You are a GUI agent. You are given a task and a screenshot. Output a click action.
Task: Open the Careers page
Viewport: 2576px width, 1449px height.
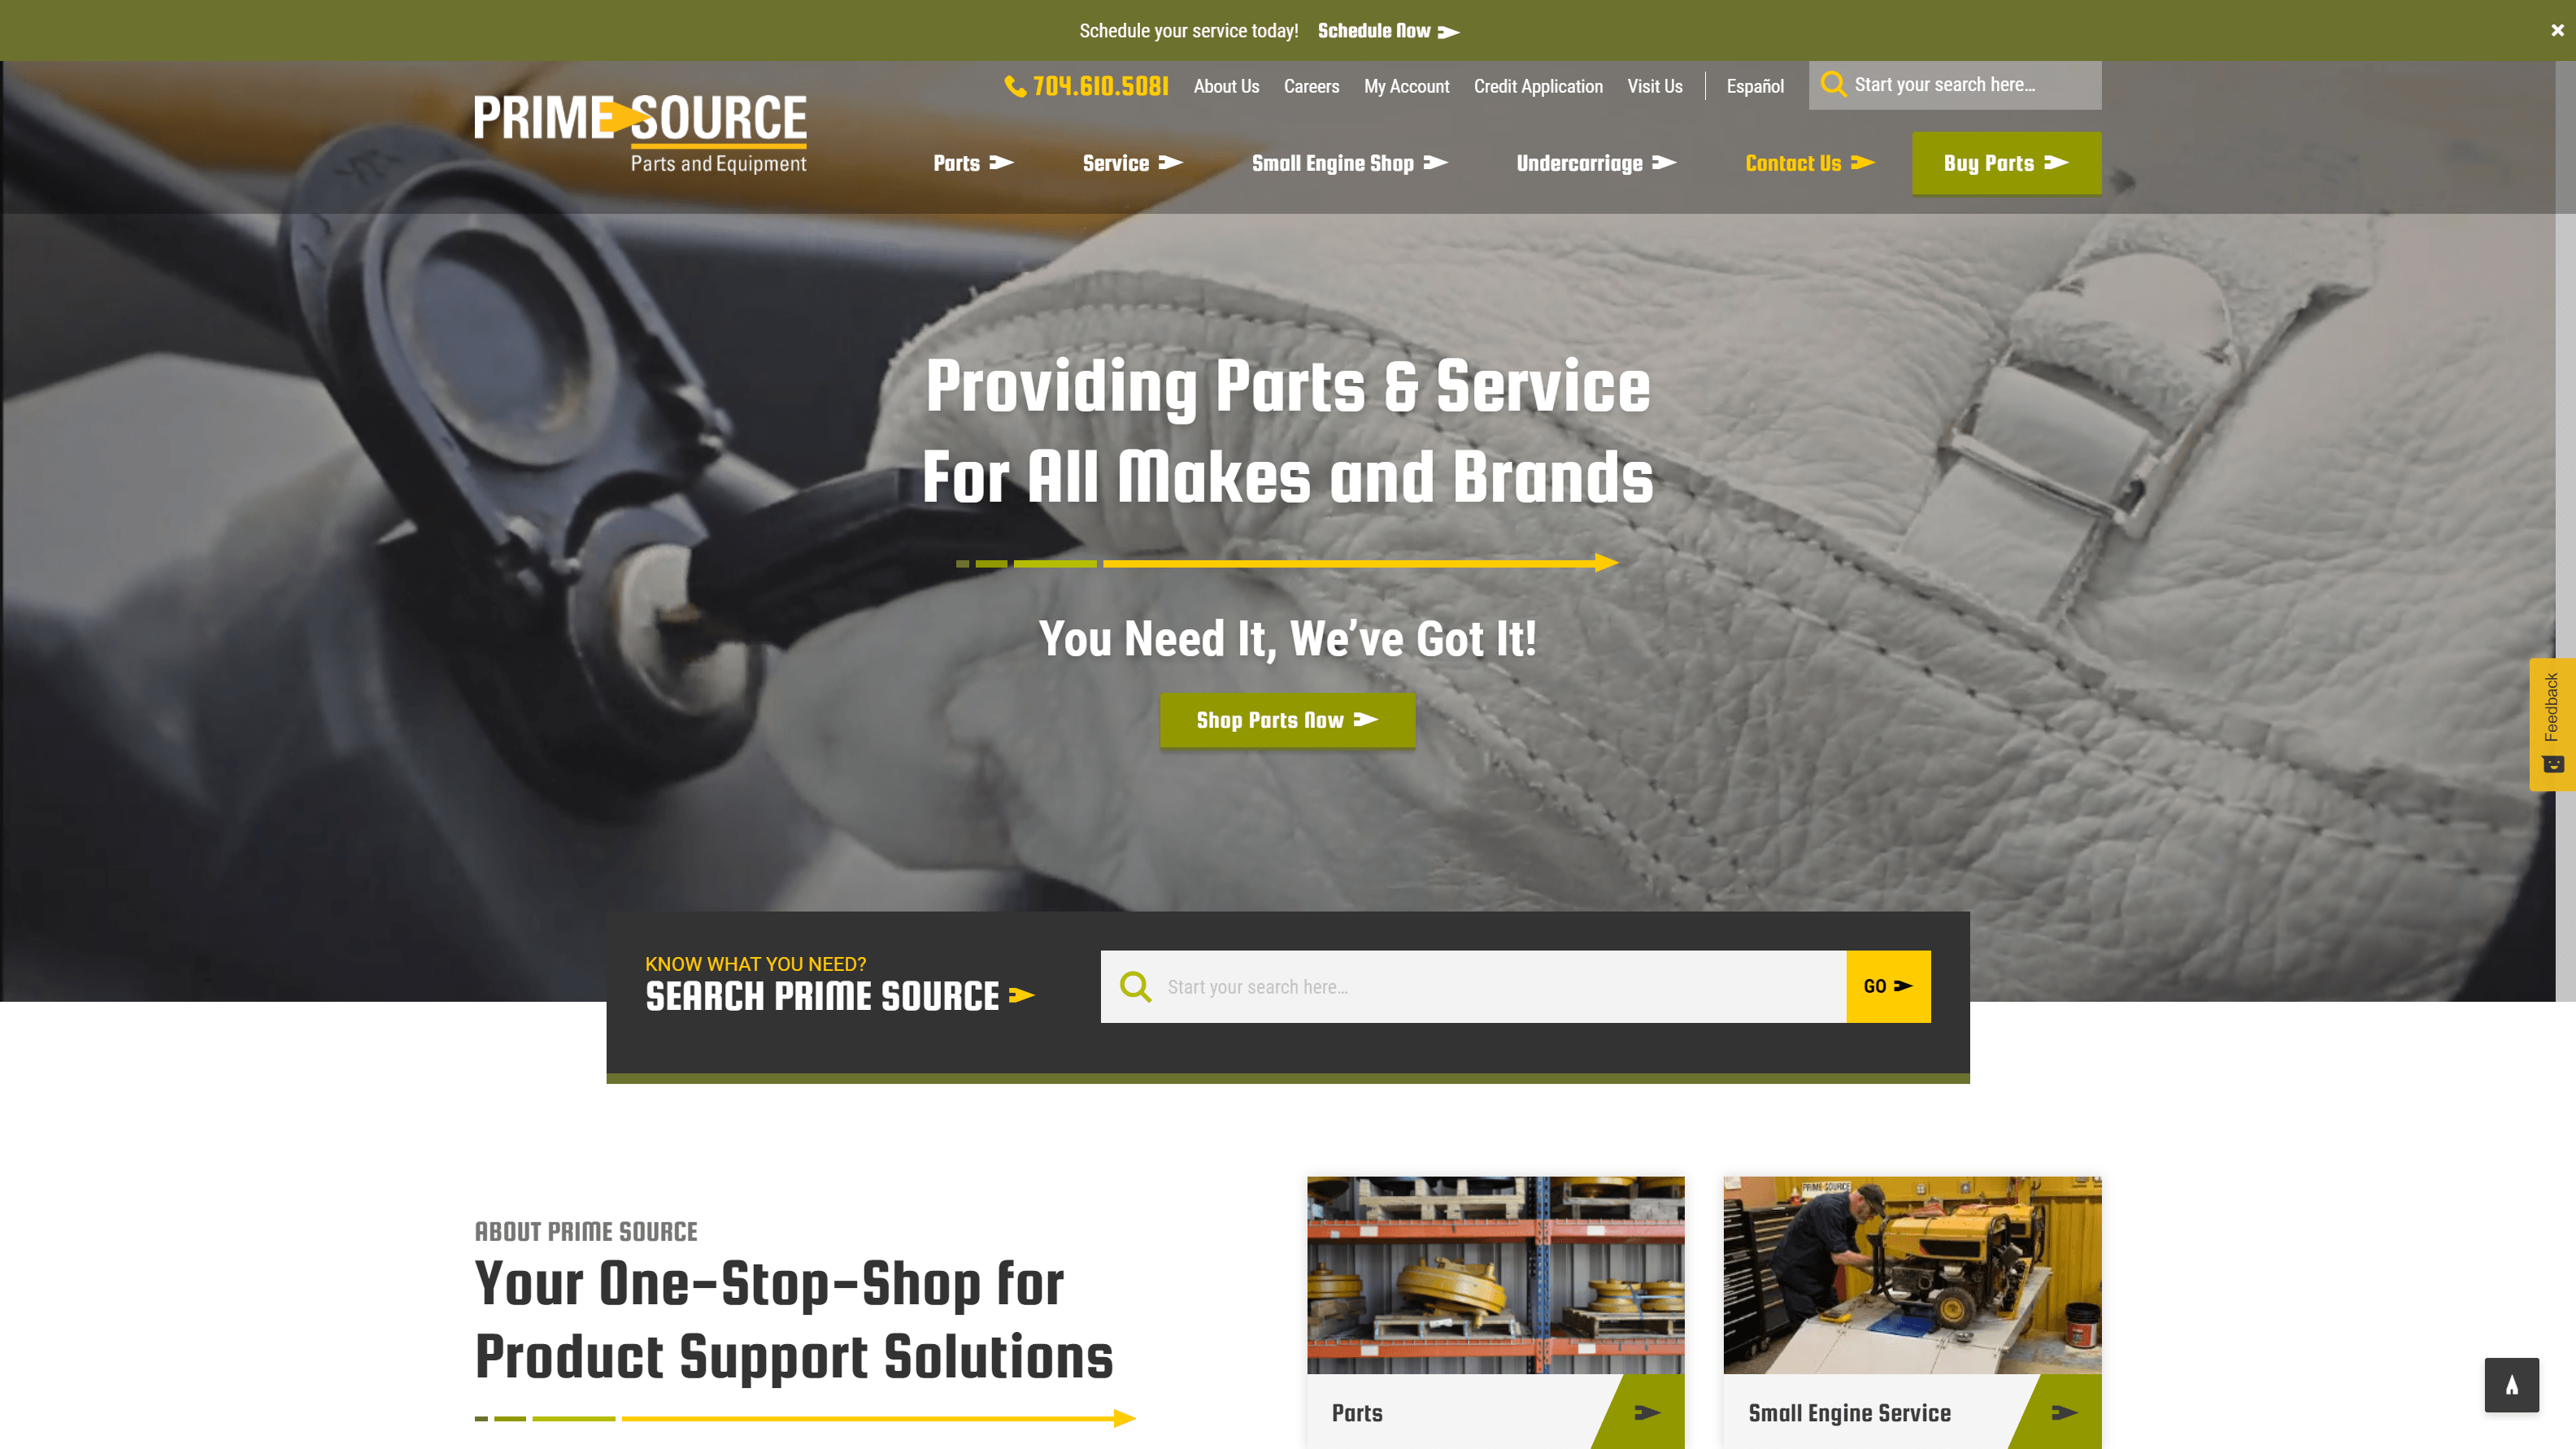(1311, 85)
